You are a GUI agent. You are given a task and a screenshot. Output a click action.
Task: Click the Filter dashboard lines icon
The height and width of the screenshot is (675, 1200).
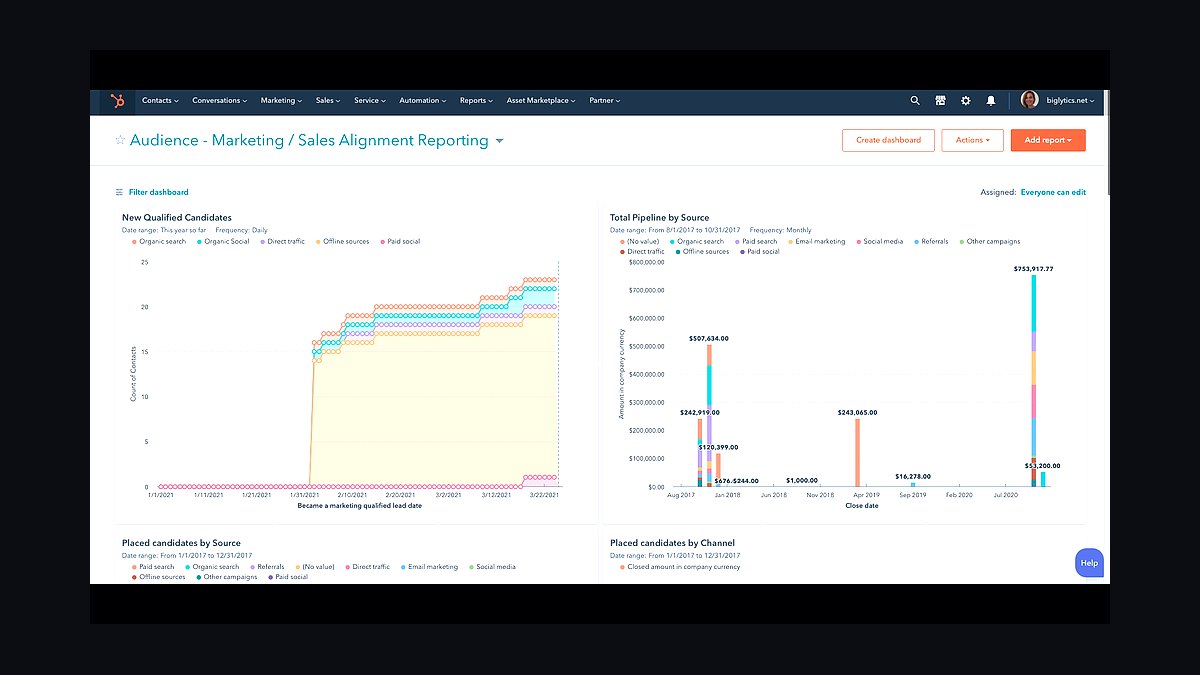coord(120,192)
